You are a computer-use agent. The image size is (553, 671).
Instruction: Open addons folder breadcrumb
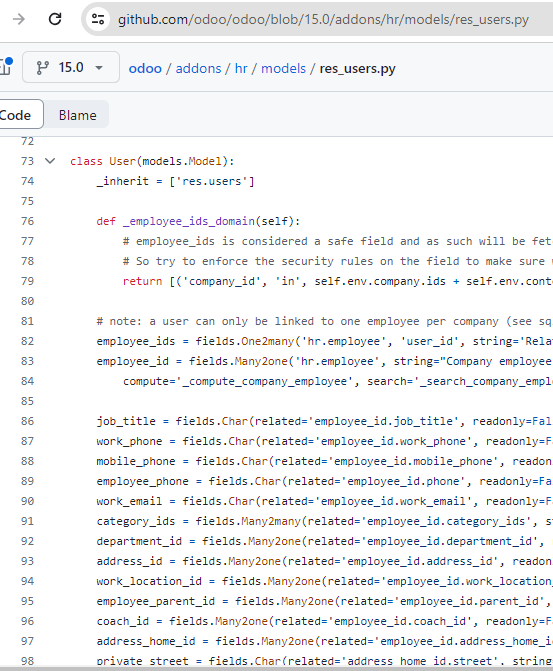pos(198,68)
